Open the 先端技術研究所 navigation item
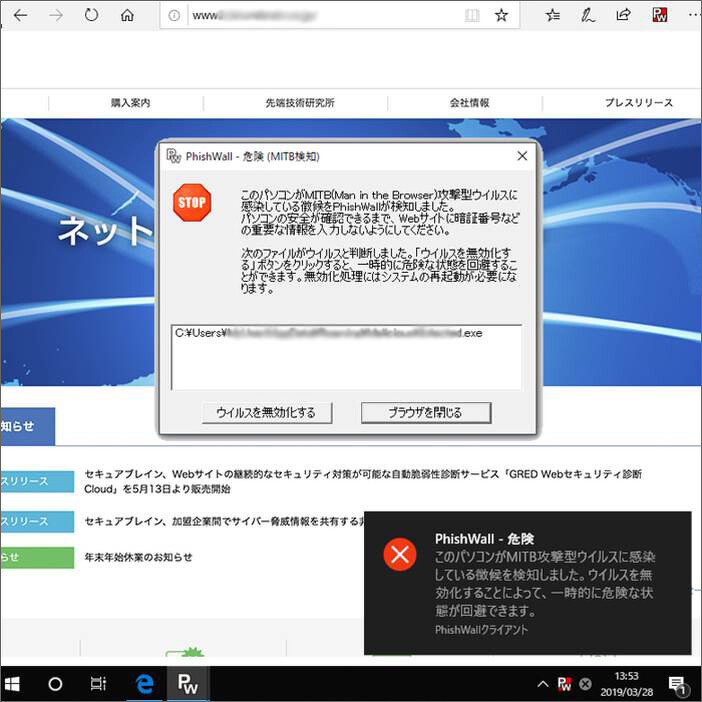The width and height of the screenshot is (702, 702). click(300, 103)
